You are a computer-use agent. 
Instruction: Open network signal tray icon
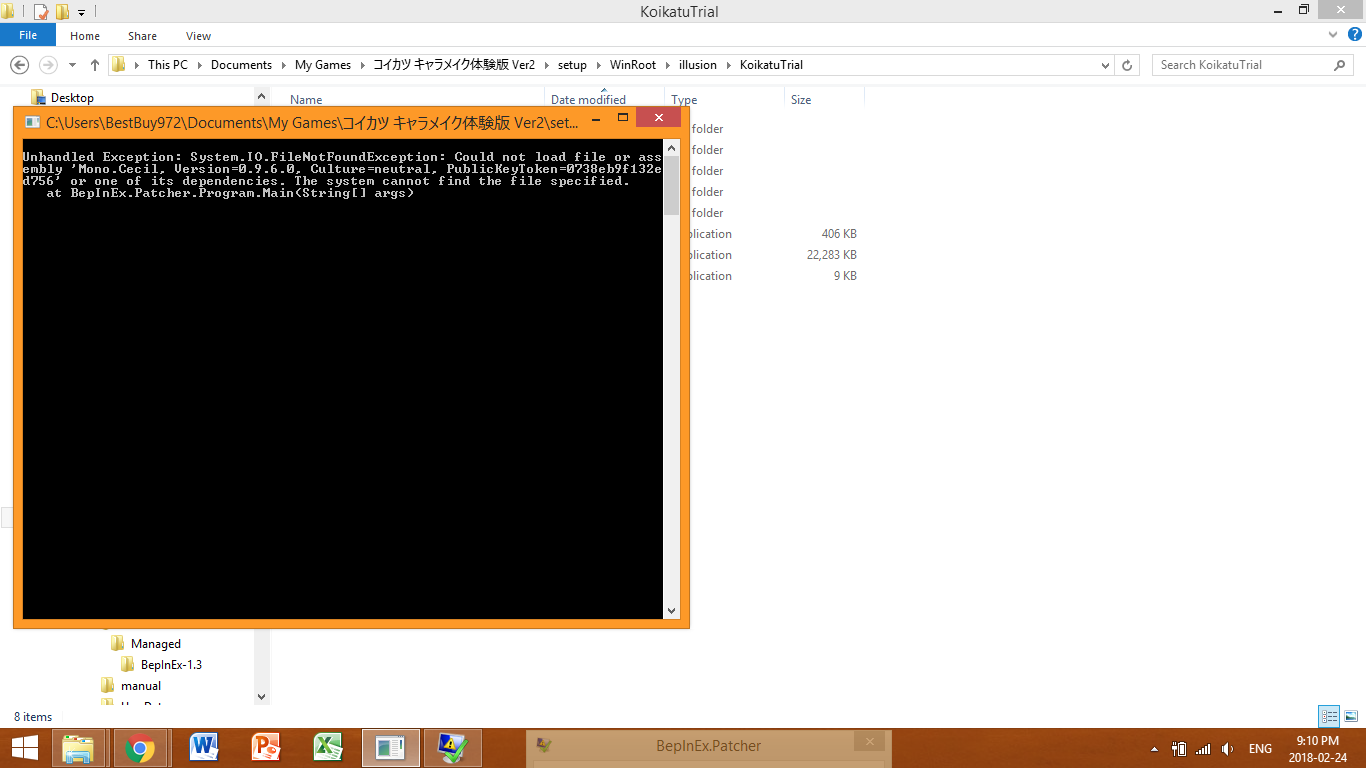(x=1203, y=749)
